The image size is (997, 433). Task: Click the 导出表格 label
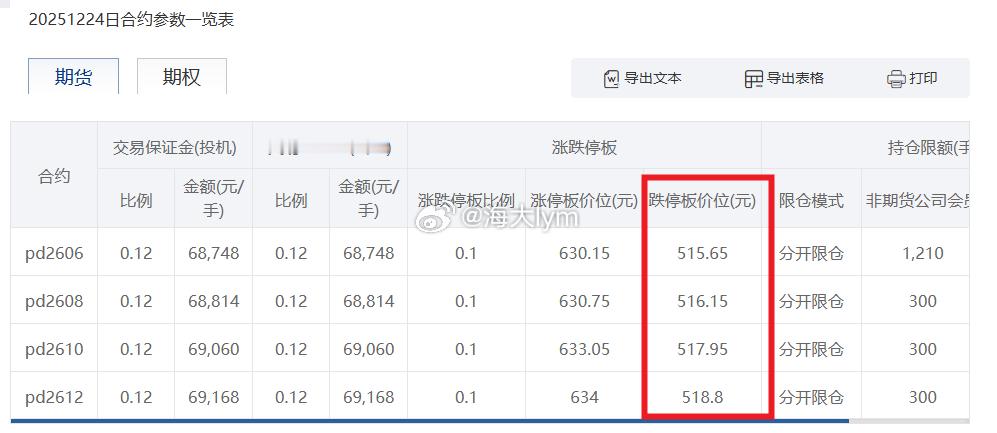coord(795,78)
